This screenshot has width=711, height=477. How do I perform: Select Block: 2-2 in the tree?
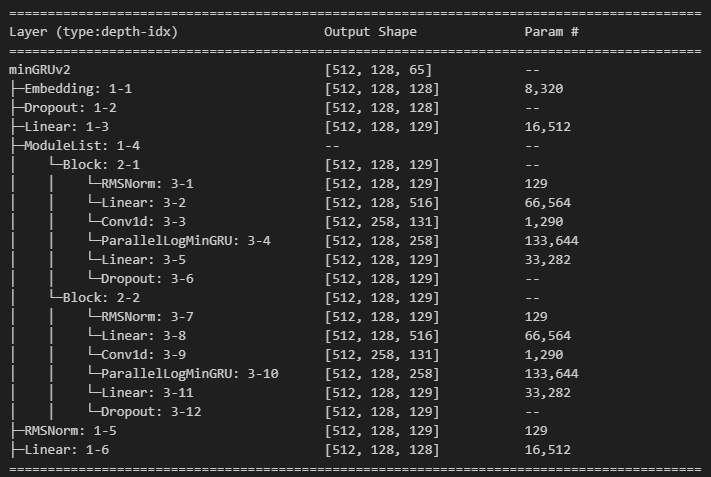coord(101,298)
